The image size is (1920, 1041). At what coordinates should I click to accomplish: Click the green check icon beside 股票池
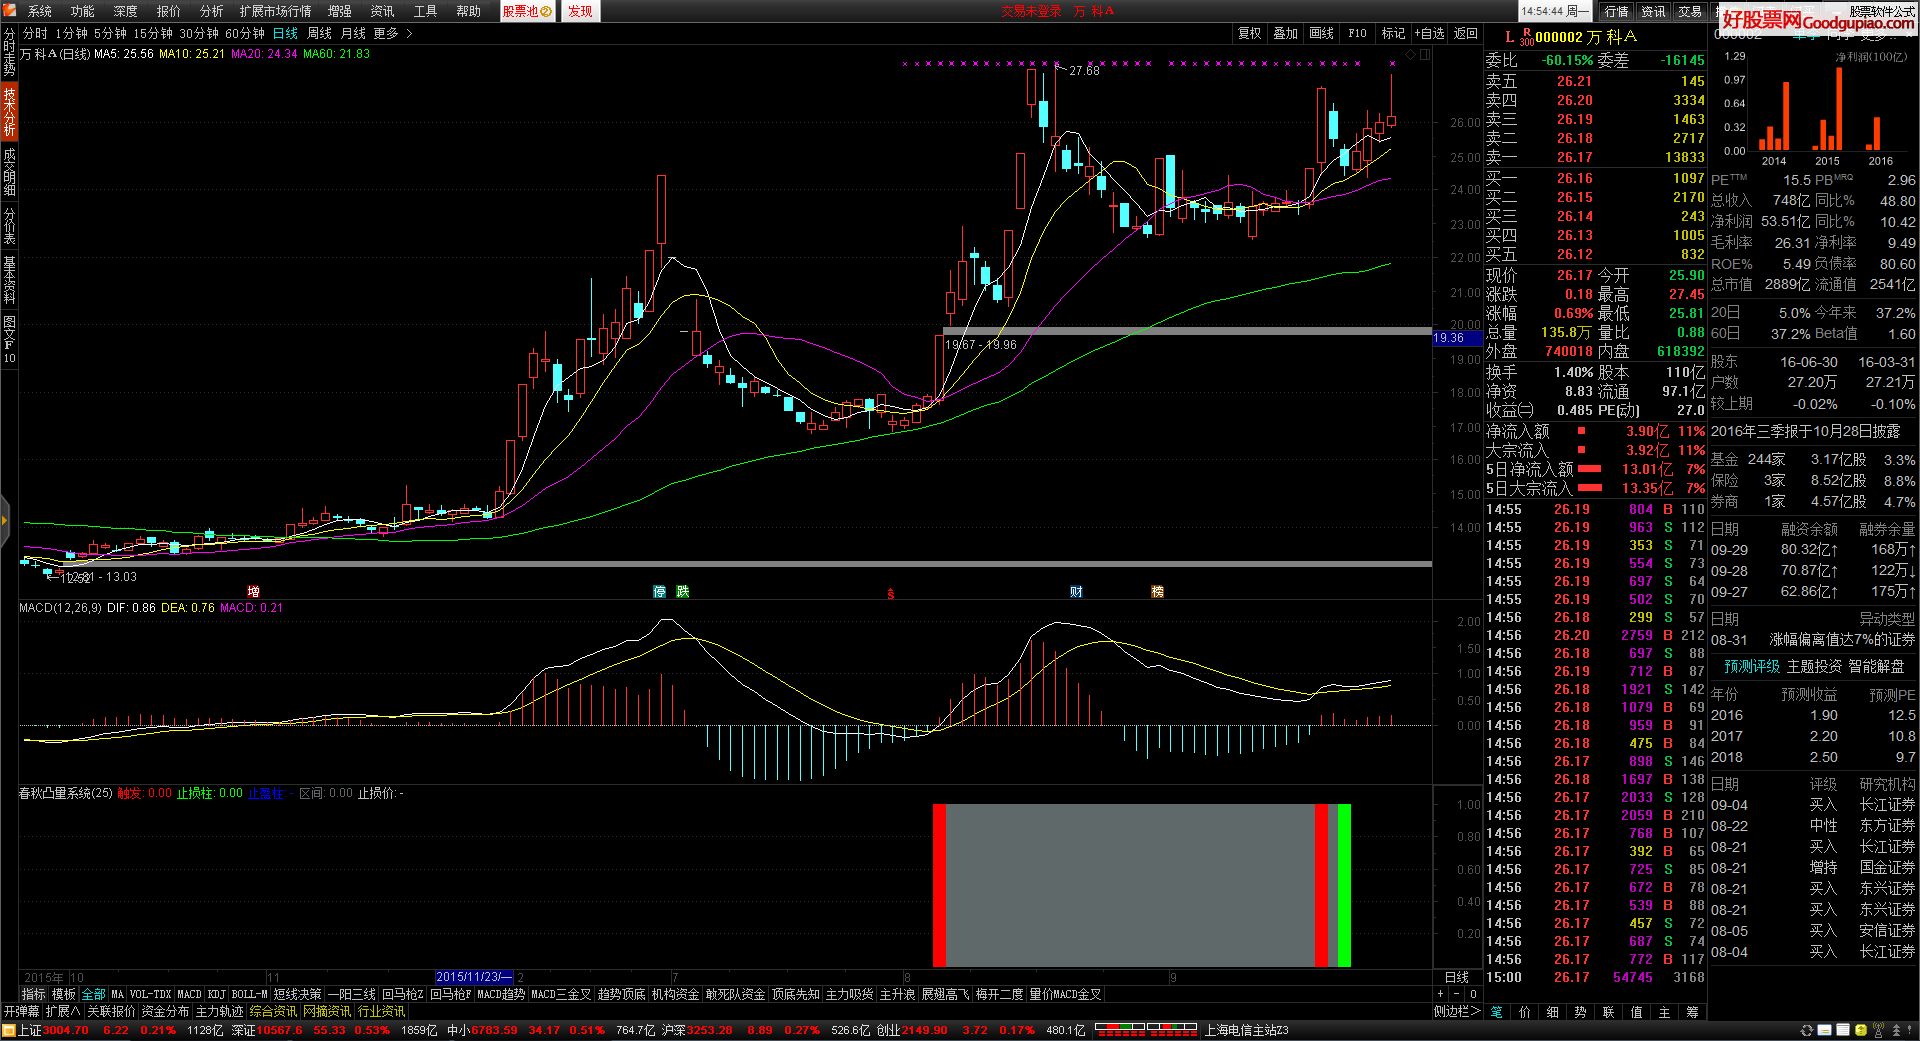546,12
